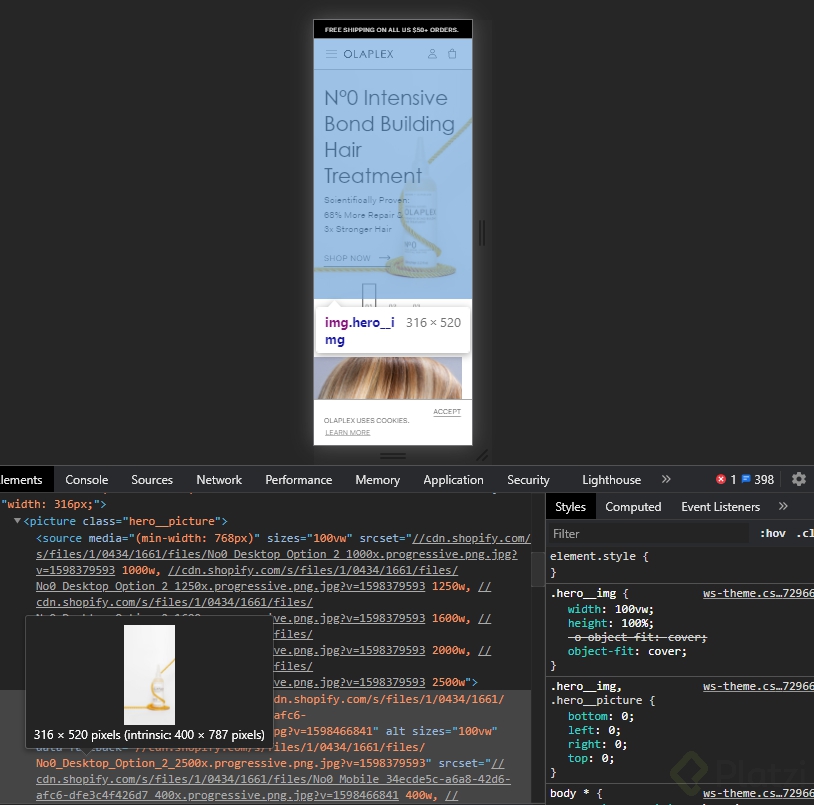Viewport: 814px width, 805px height.
Task: Click the red error count badge in DevTools
Action: pos(720,479)
